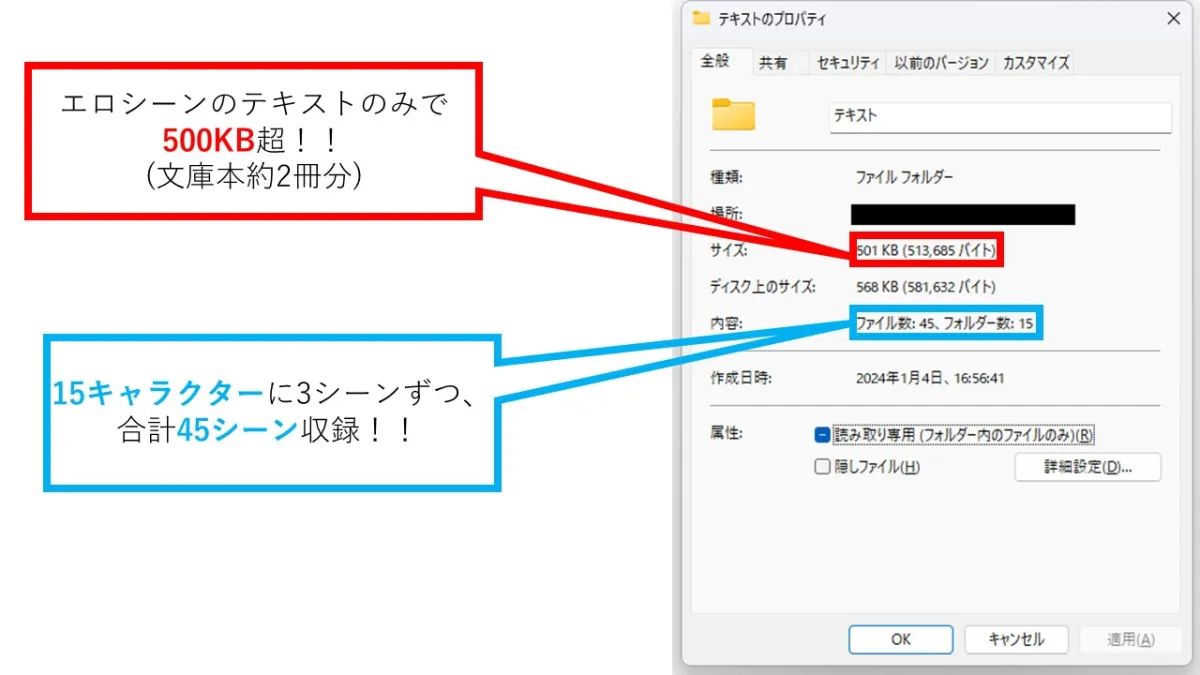The height and width of the screenshot is (675, 1200).
Task: Click the disabled 適用 (Apply) button
Action: point(1130,639)
